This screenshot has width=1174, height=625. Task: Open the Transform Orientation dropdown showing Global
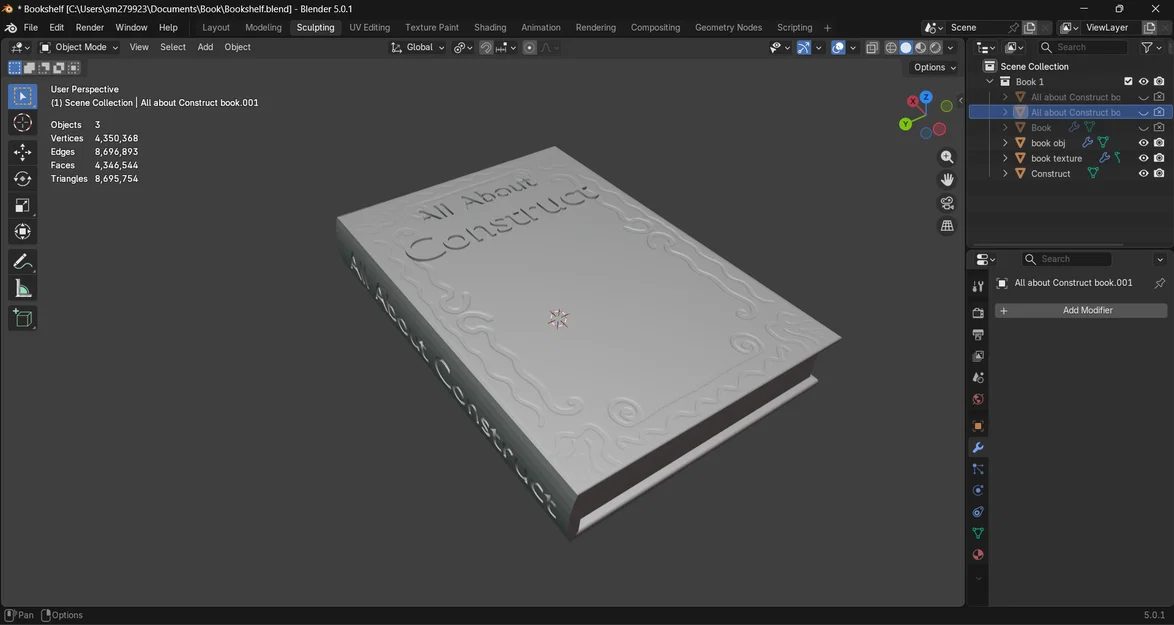click(x=420, y=47)
